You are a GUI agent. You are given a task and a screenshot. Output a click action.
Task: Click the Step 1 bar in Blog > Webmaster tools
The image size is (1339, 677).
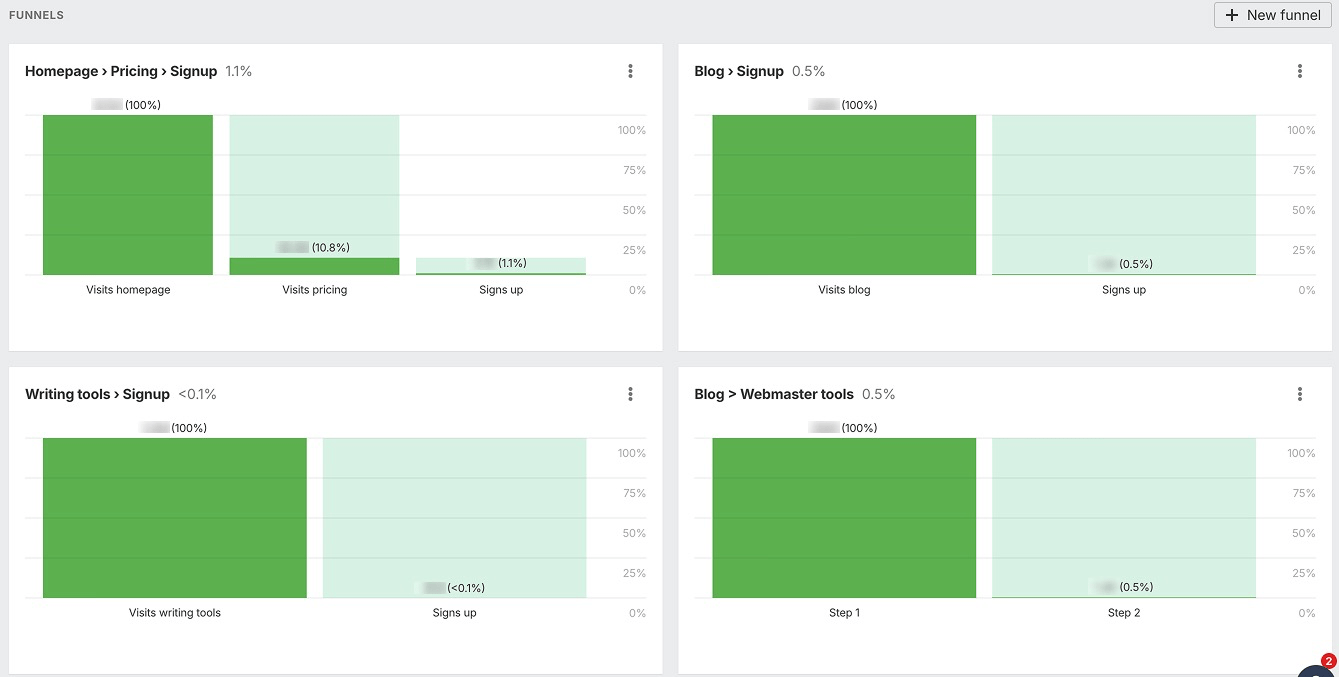click(844, 517)
